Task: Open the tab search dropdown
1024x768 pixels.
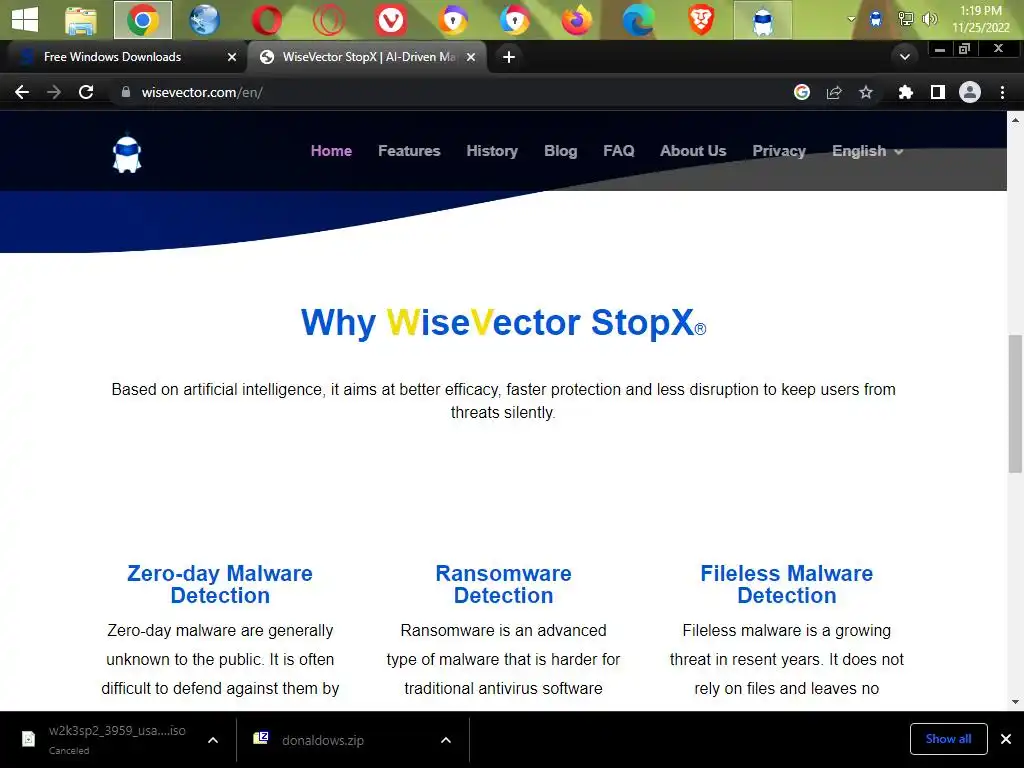Action: [x=904, y=57]
